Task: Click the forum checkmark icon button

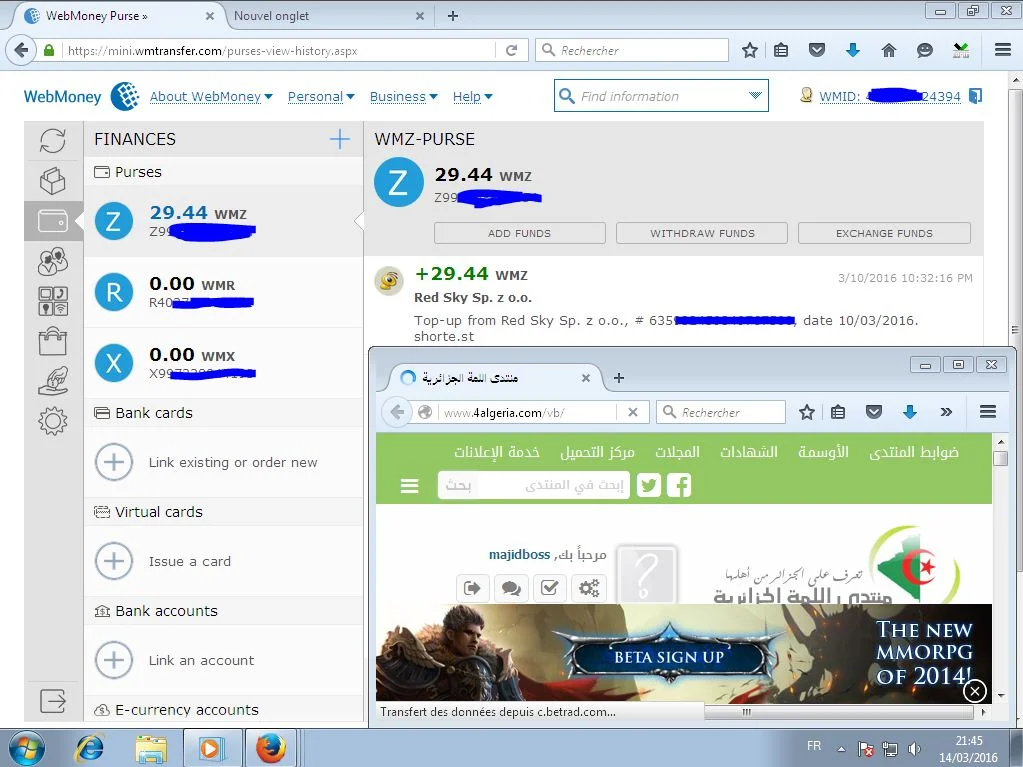Action: click(x=549, y=588)
